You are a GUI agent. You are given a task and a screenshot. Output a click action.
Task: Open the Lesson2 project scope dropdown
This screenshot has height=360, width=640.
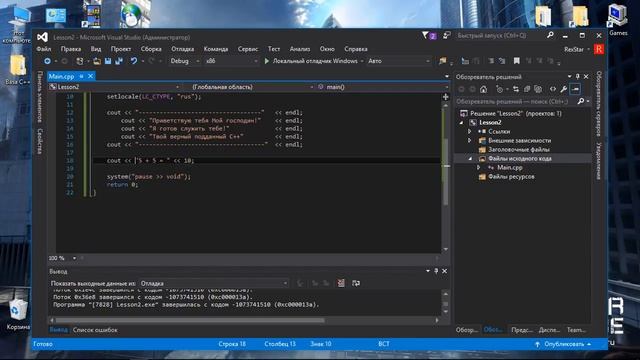(114, 87)
